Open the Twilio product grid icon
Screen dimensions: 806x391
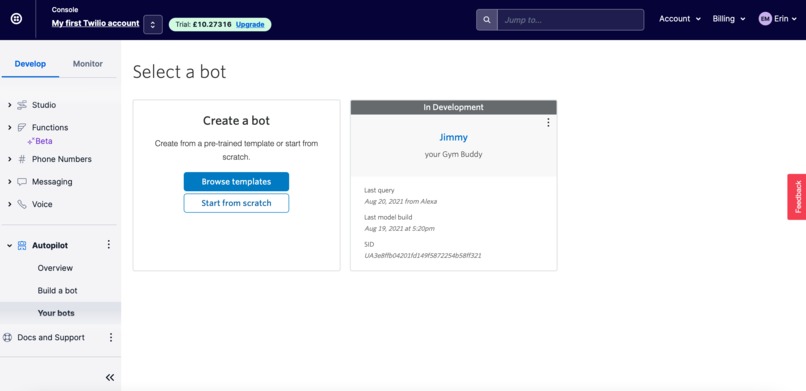(x=16, y=19)
